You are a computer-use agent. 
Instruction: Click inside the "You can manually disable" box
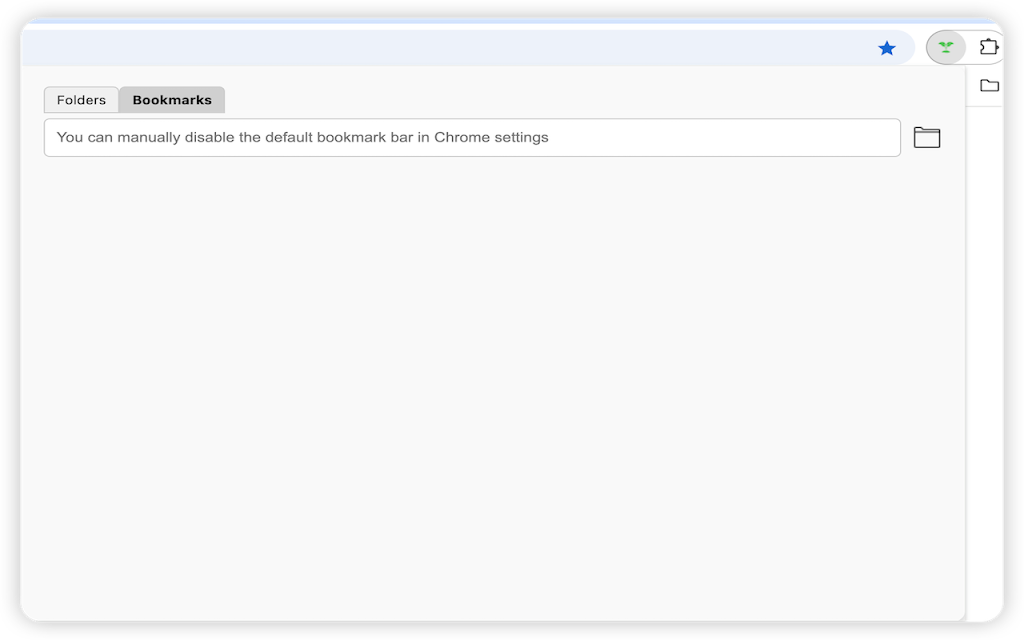[472, 137]
